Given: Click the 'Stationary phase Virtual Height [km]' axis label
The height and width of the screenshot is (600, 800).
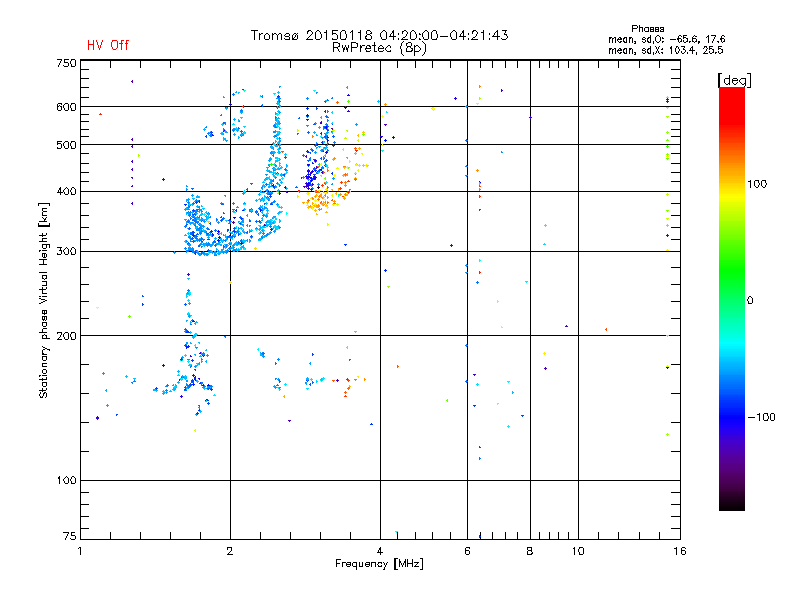Looking at the screenshot, I should click(44, 301).
